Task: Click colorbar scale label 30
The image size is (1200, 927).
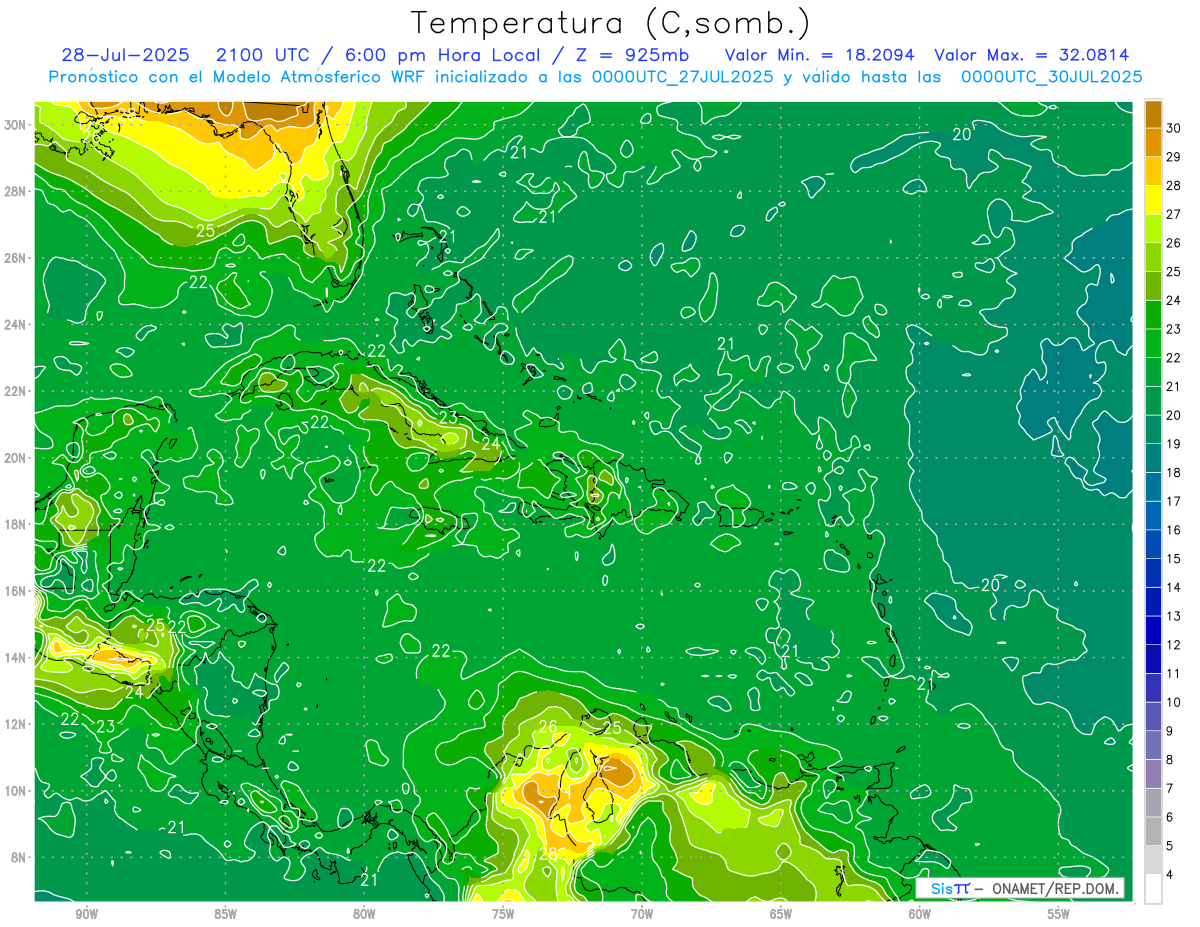Action: coord(1174,128)
